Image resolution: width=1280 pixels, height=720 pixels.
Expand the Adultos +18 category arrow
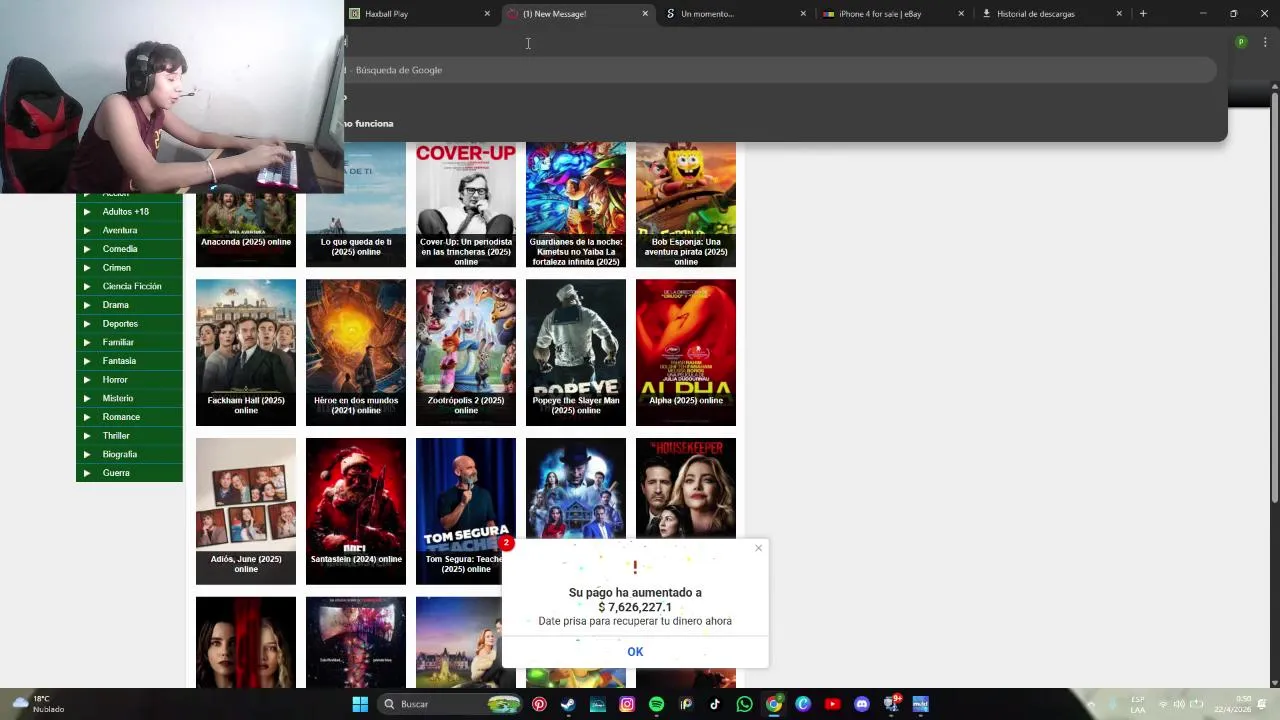pyautogui.click(x=87, y=212)
